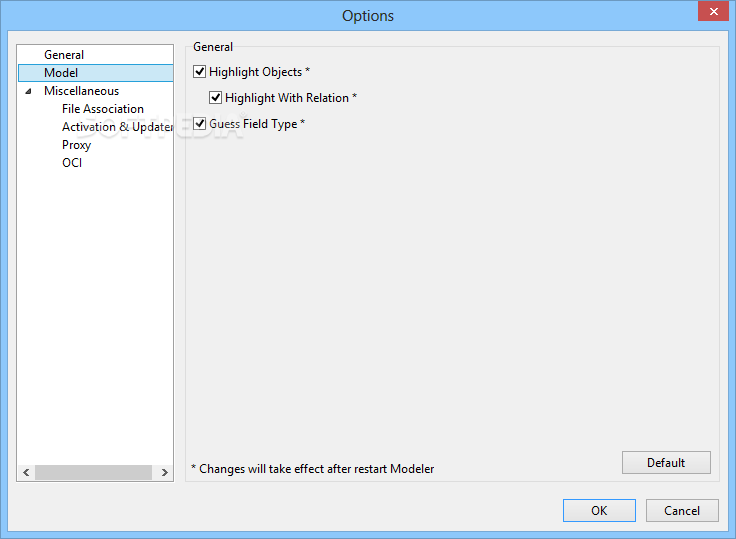The image size is (736, 539).
Task: Click the Cancel button
Action: [682, 510]
